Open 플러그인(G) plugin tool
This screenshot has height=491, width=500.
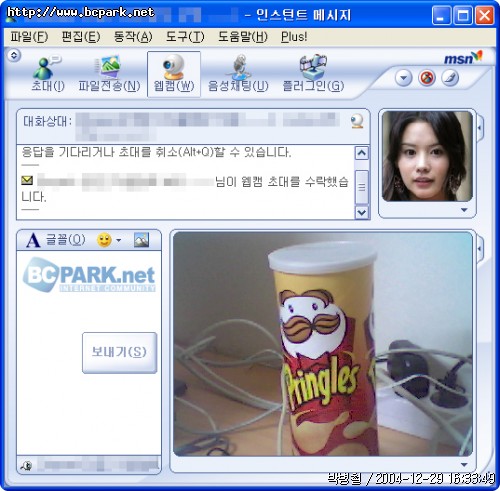click(x=313, y=74)
